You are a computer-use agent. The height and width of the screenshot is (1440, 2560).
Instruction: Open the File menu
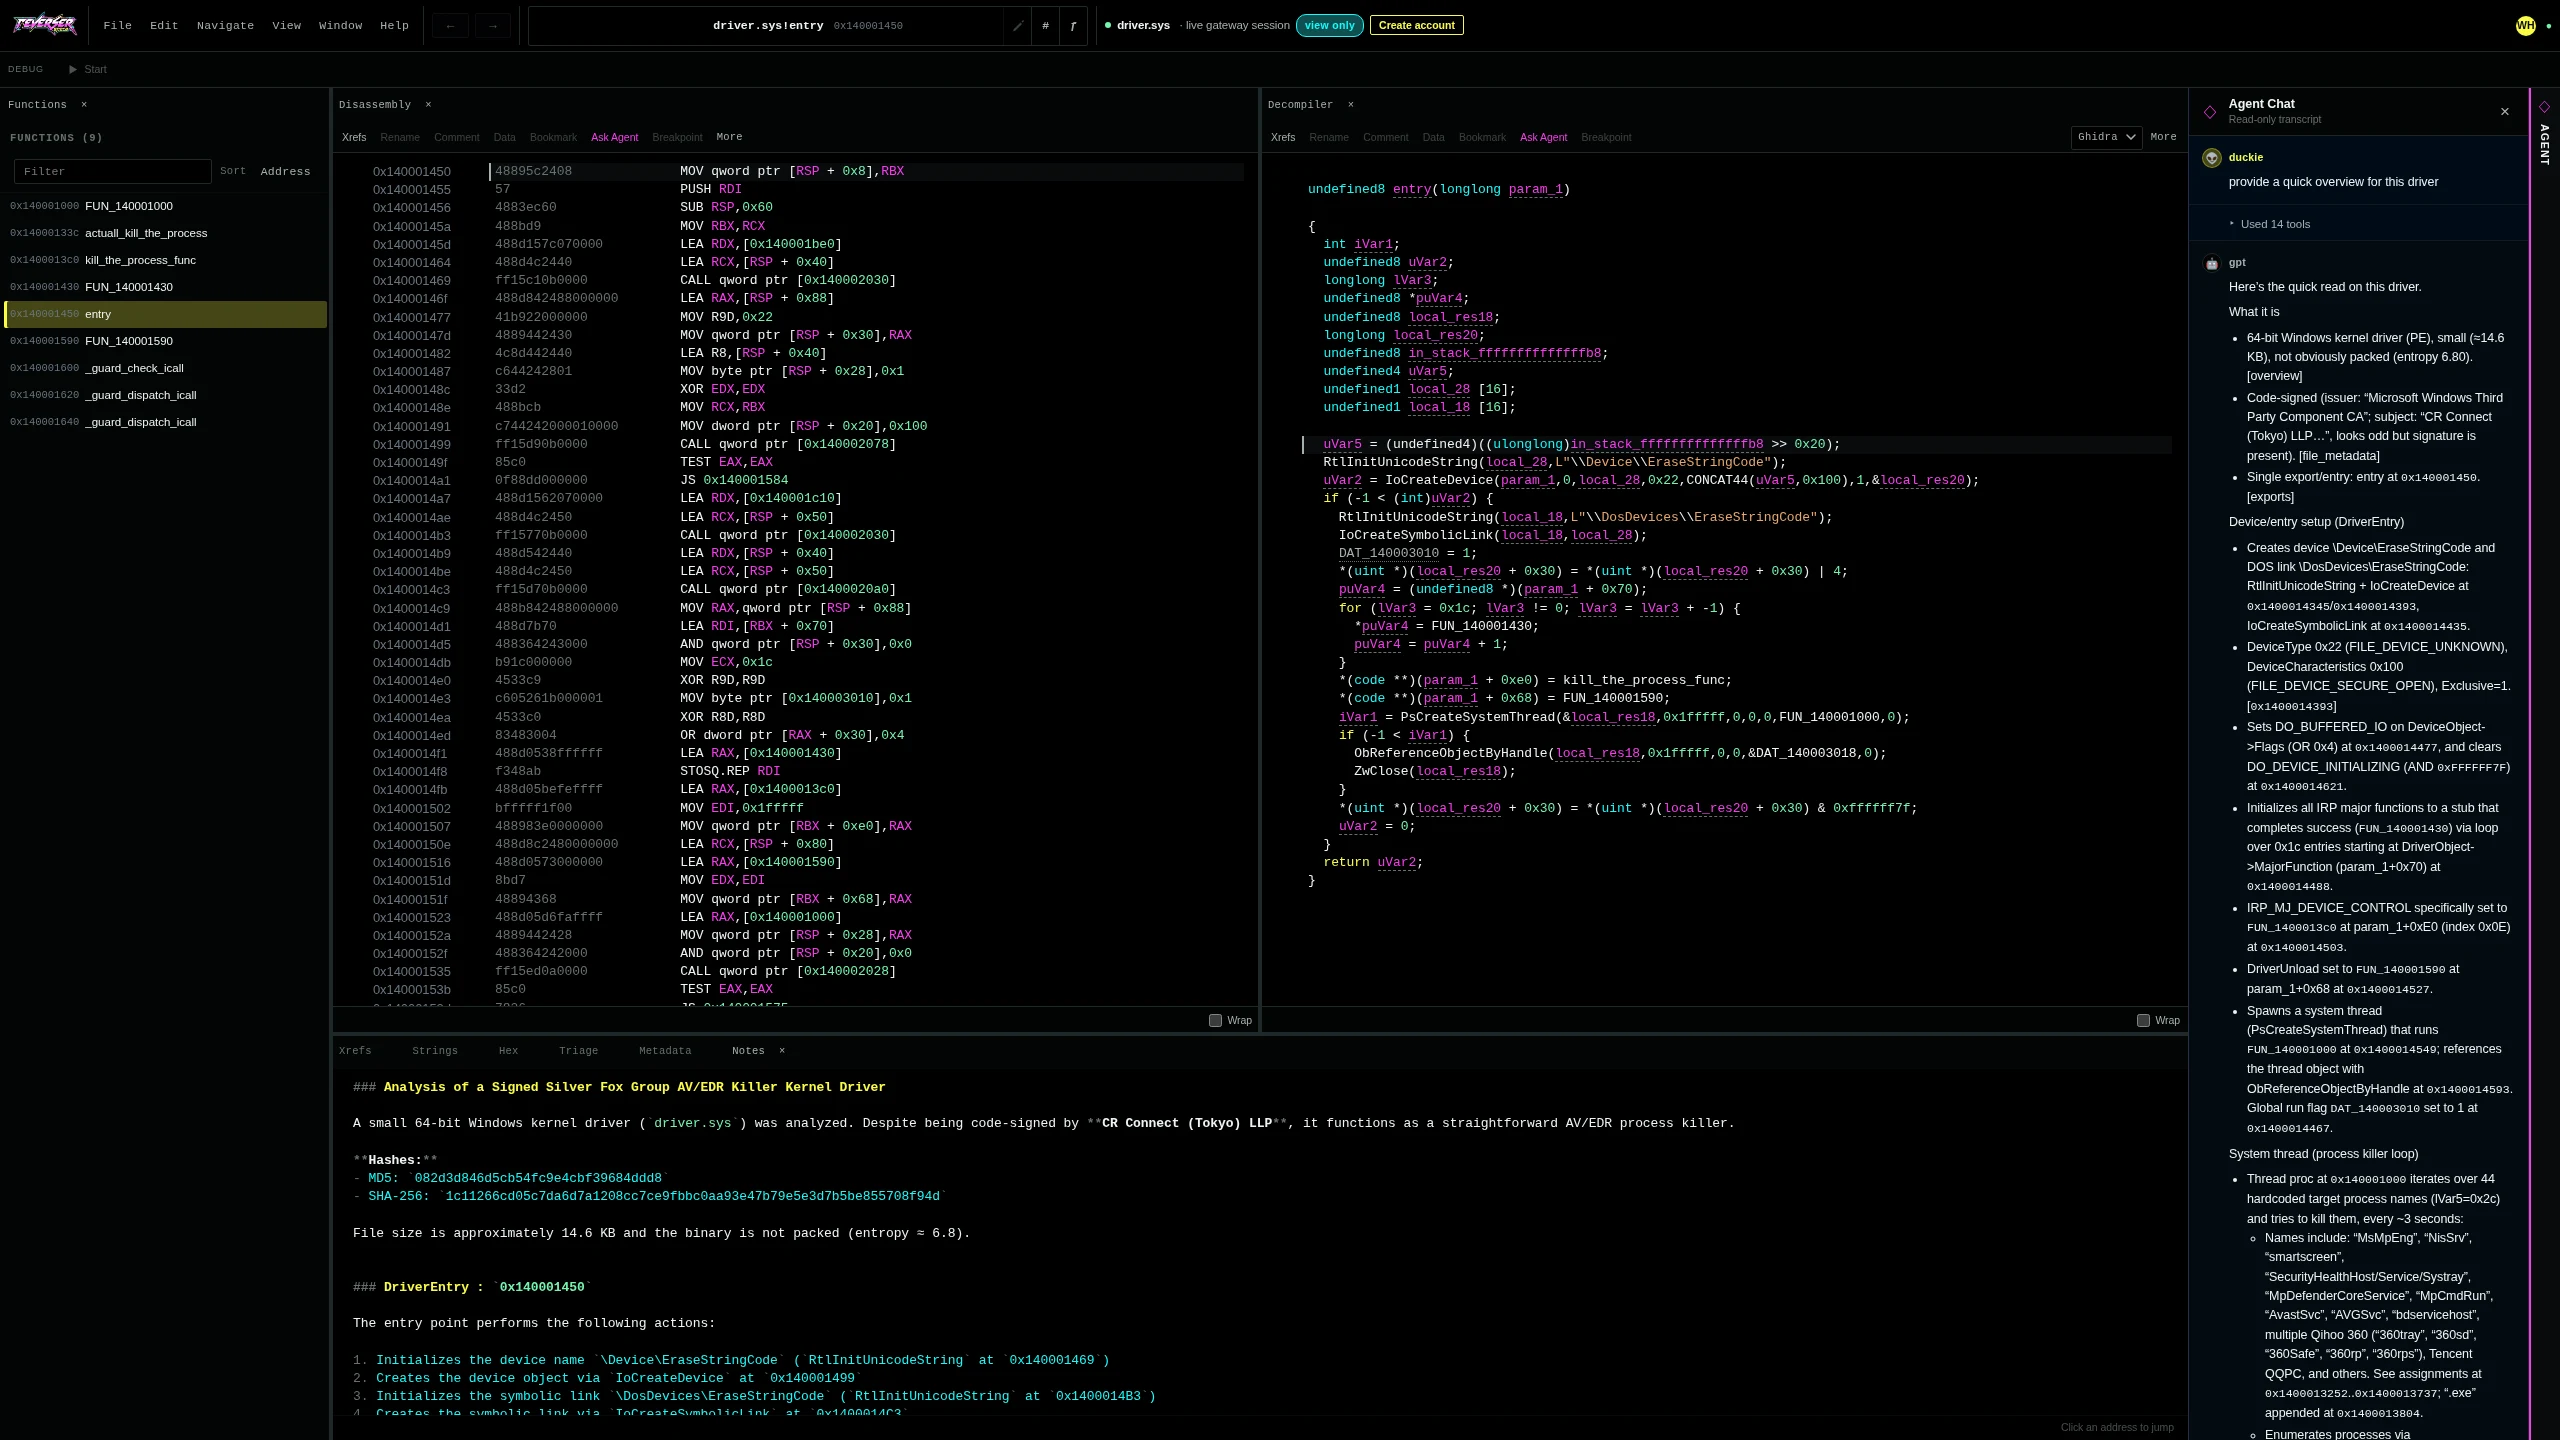117,26
